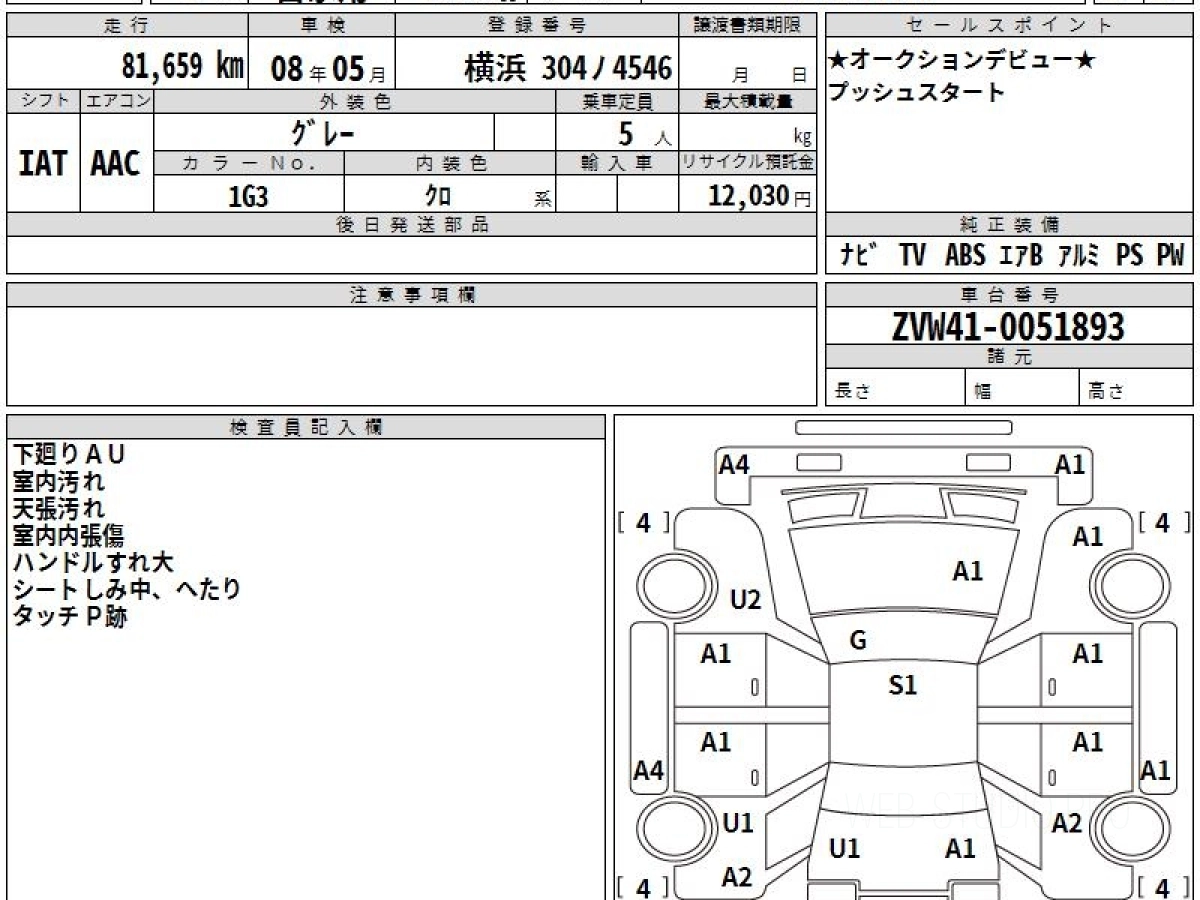Select inspector note シートしみ中、へたり
1200x900 pixels.
[x=127, y=589]
